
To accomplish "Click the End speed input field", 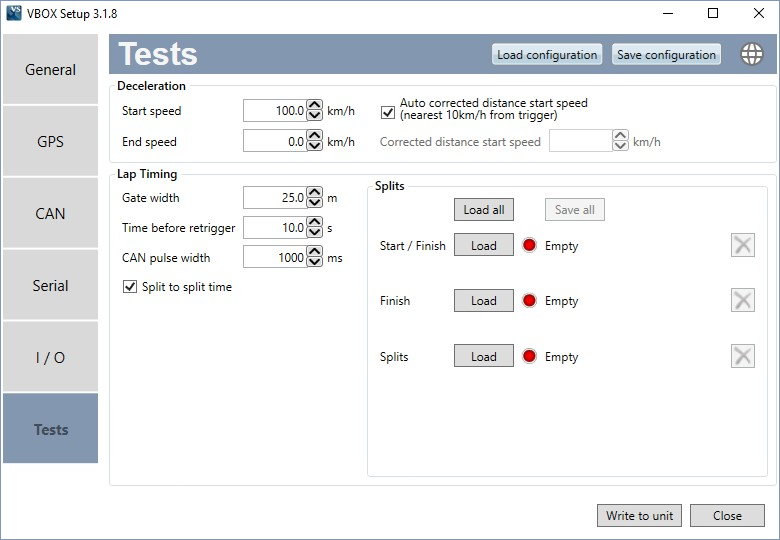I will (275, 141).
